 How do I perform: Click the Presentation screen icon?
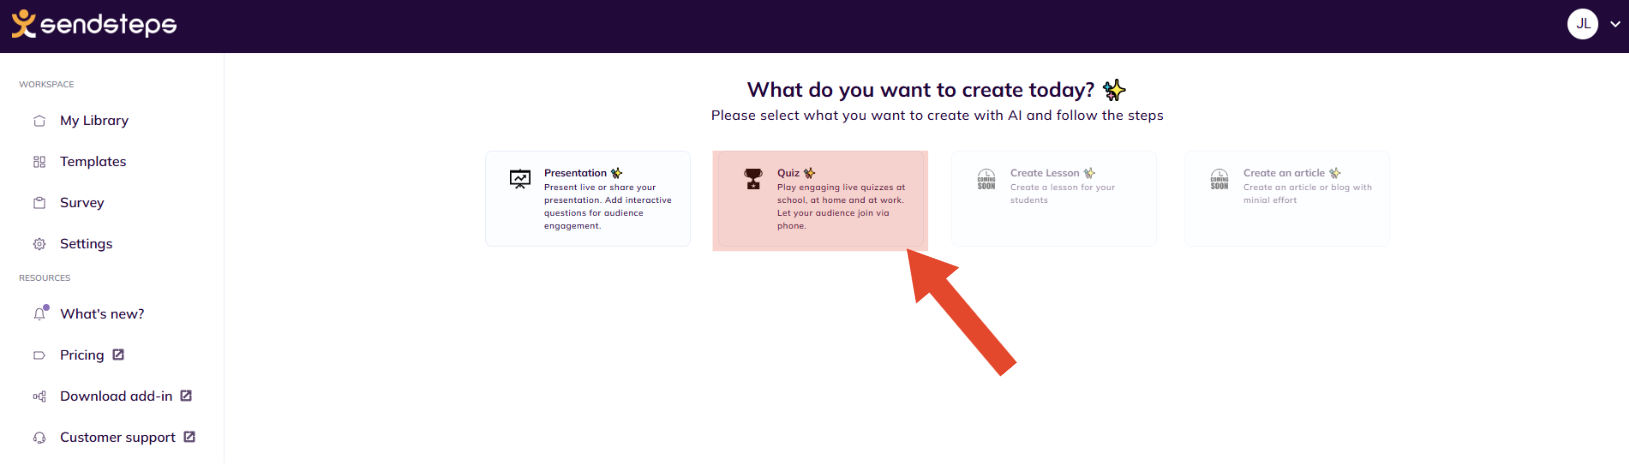pyautogui.click(x=520, y=179)
